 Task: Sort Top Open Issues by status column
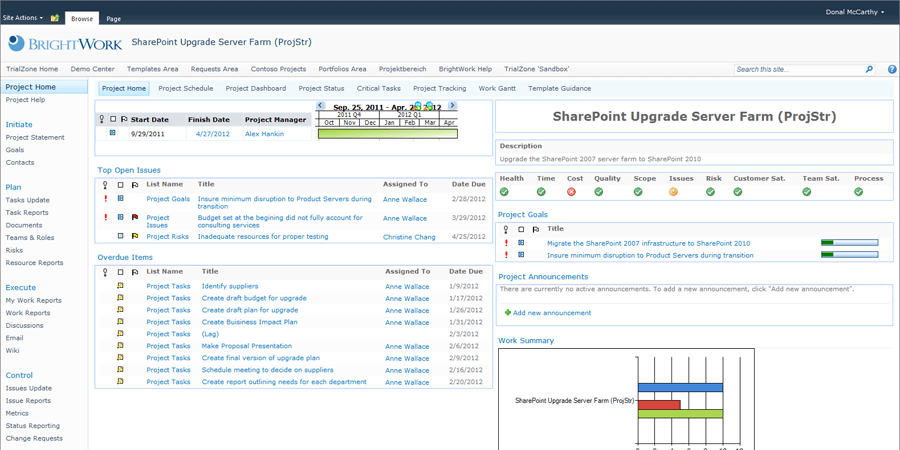[121, 185]
